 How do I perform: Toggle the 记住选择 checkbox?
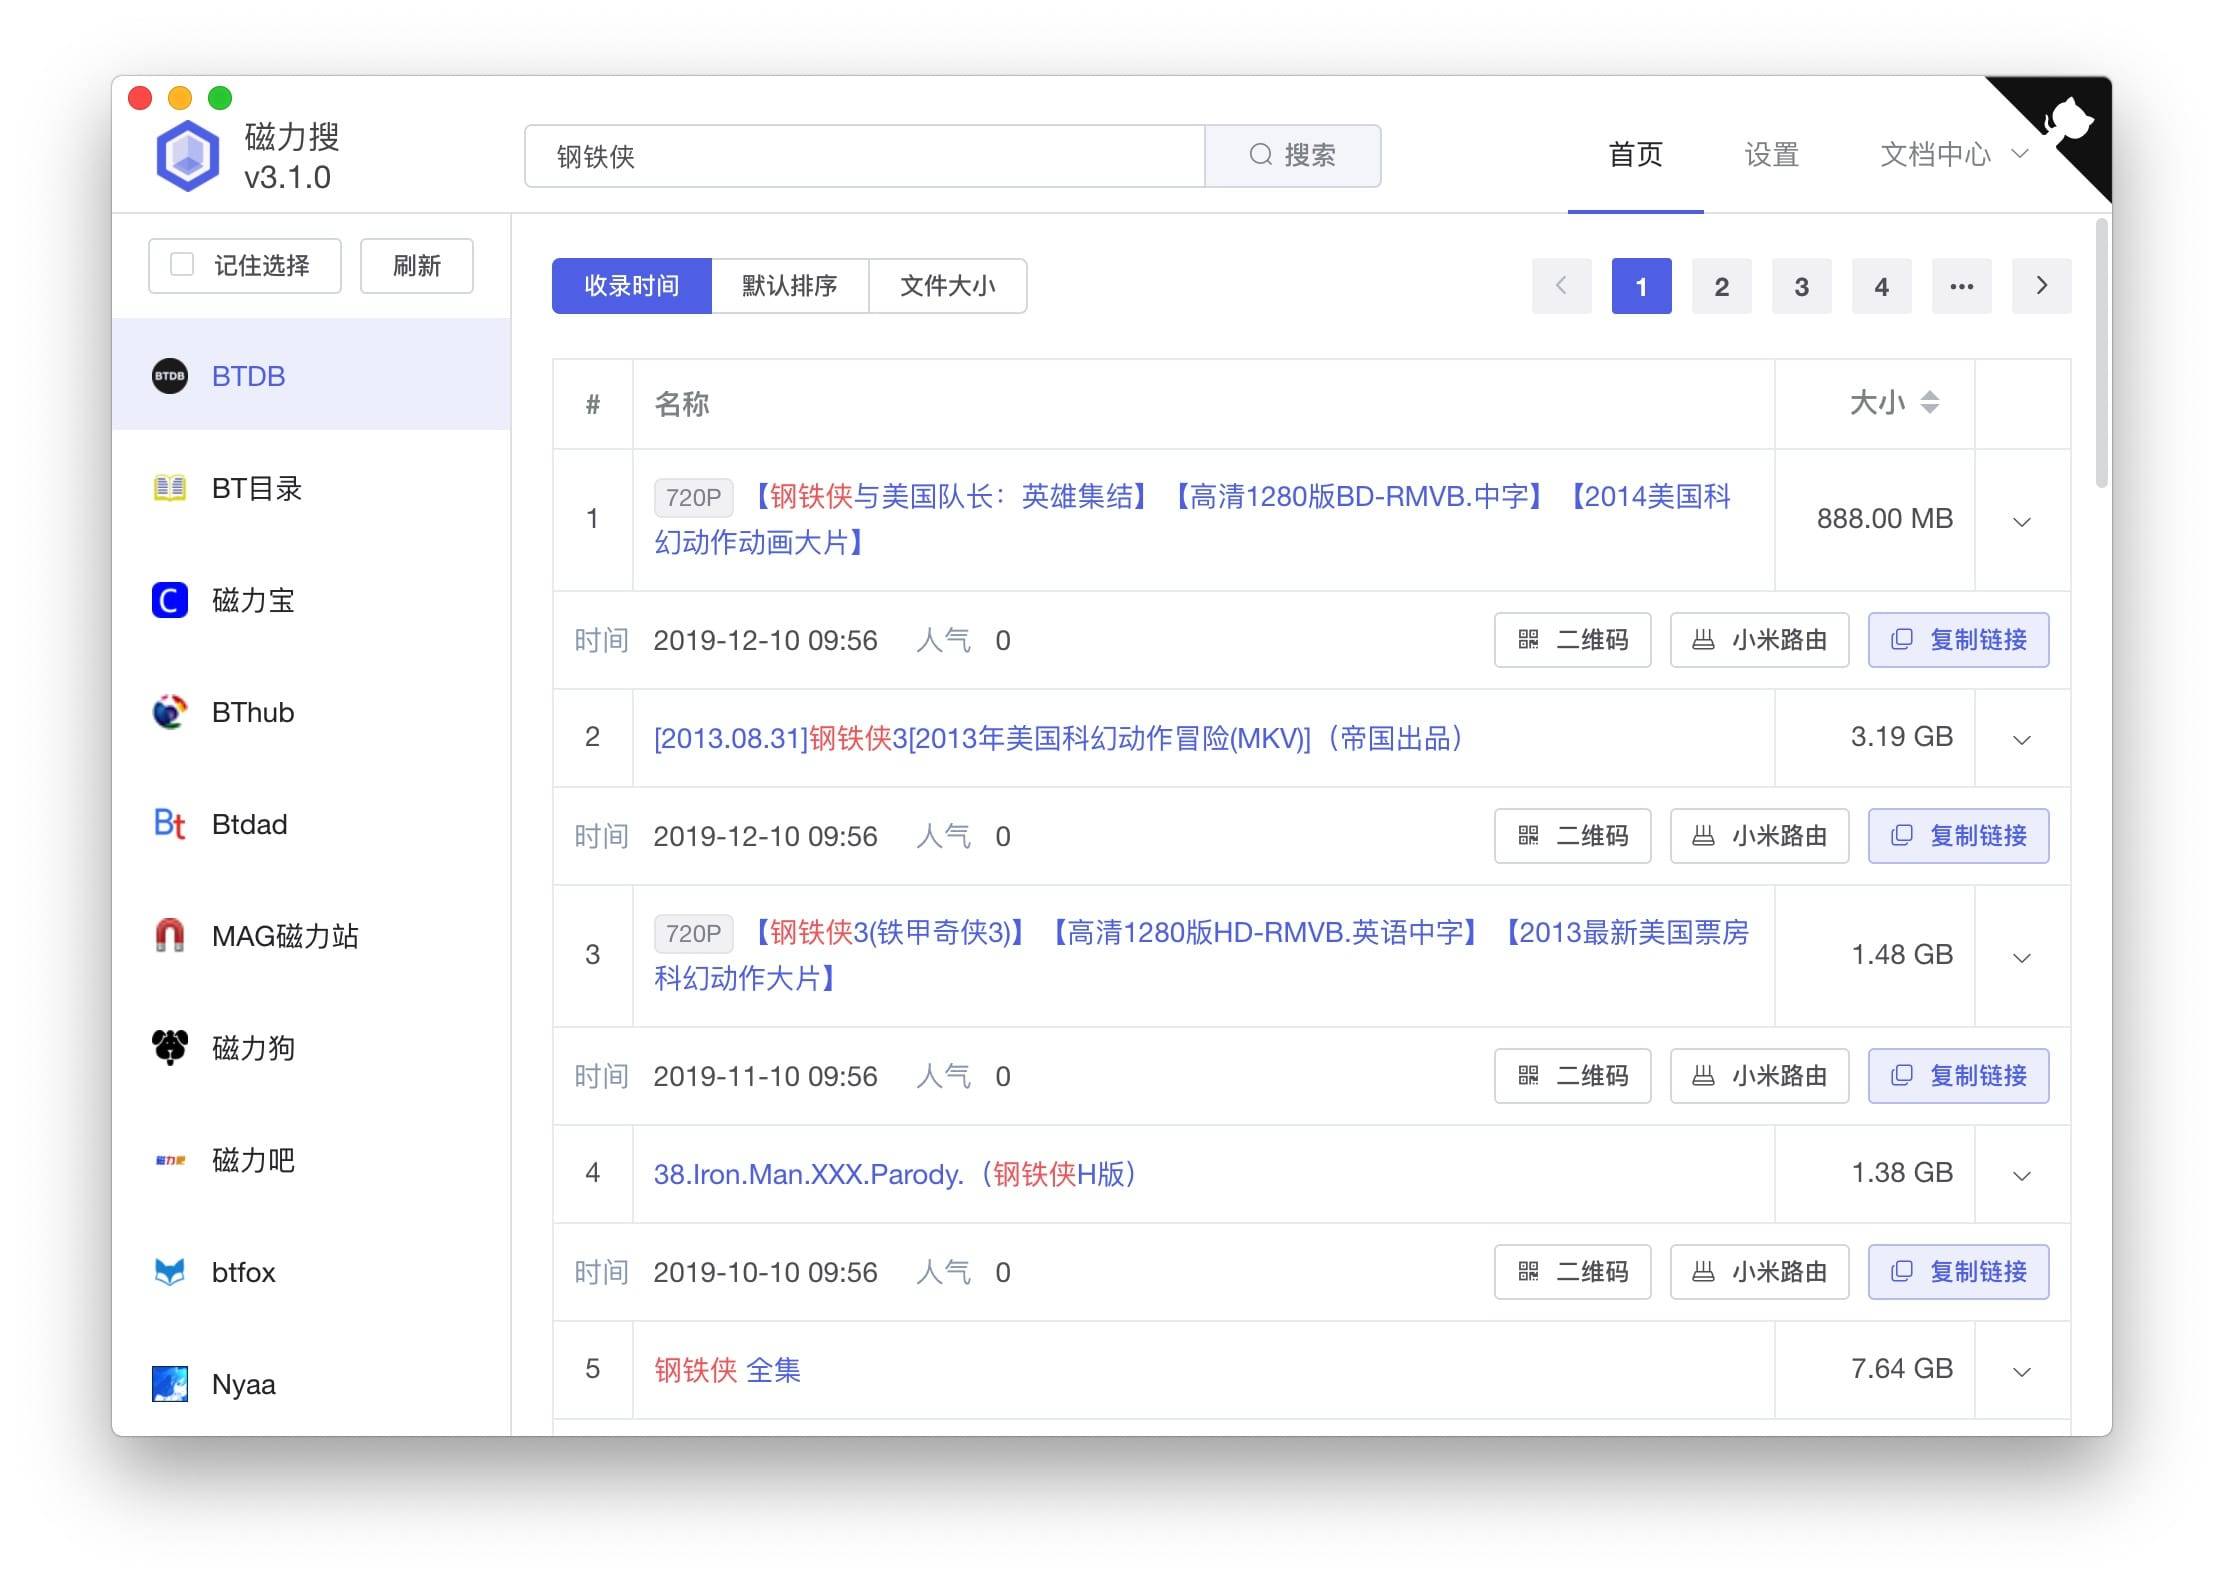coord(182,265)
